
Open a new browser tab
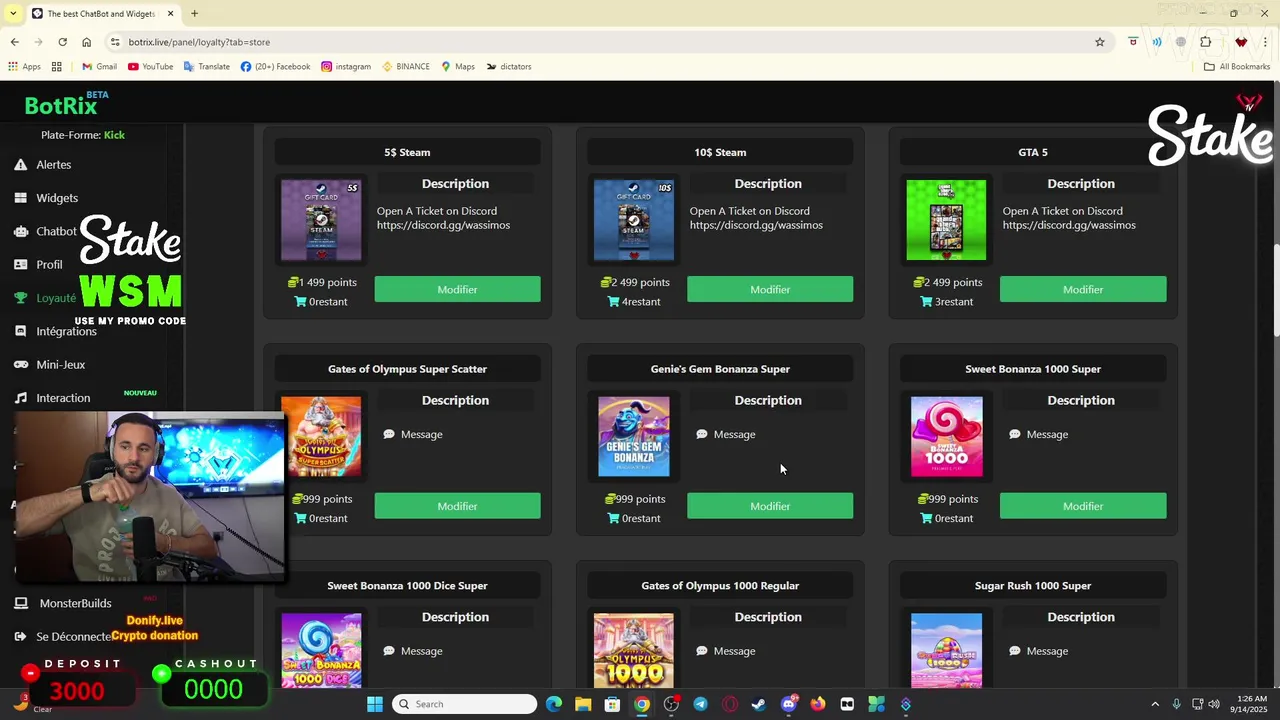pyautogui.click(x=194, y=13)
